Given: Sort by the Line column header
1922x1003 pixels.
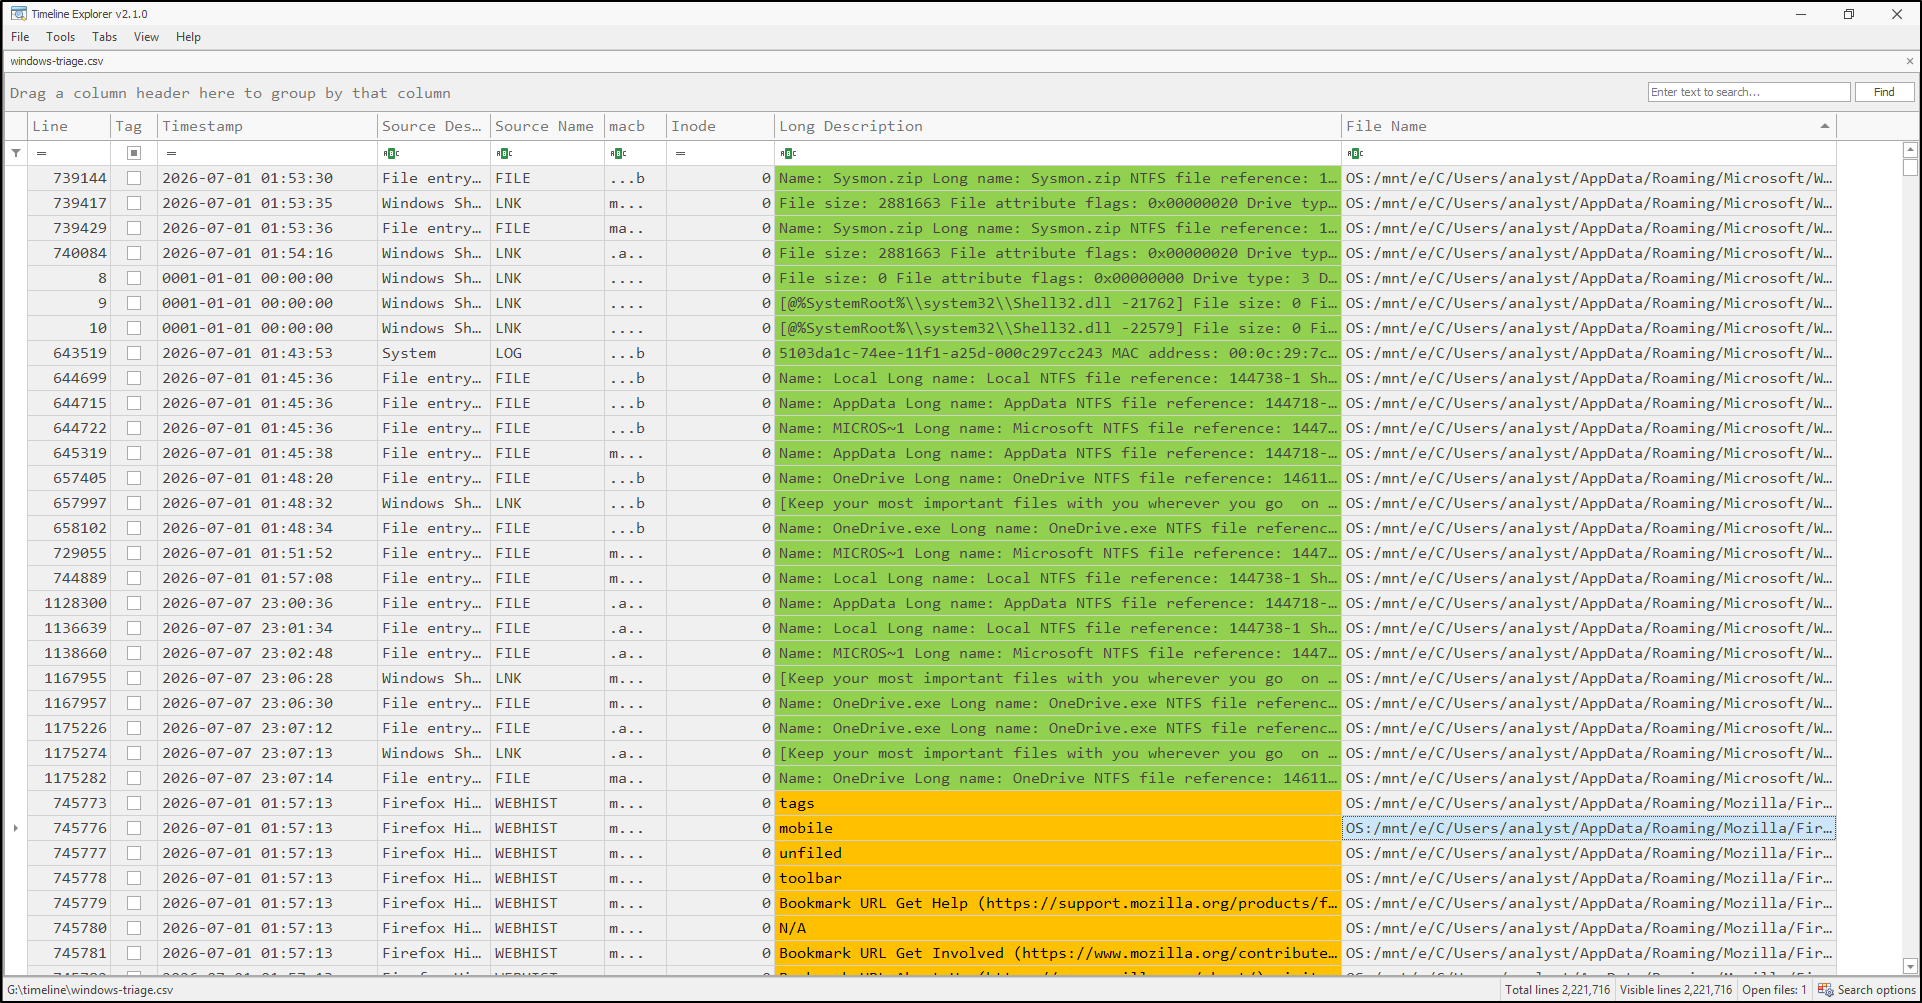Looking at the screenshot, I should coord(69,126).
